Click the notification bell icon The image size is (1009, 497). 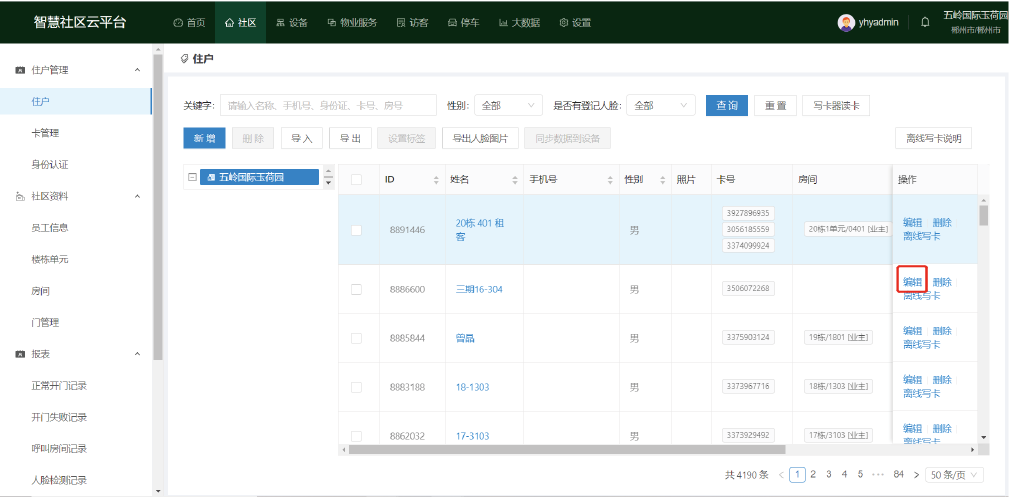[x=925, y=22]
